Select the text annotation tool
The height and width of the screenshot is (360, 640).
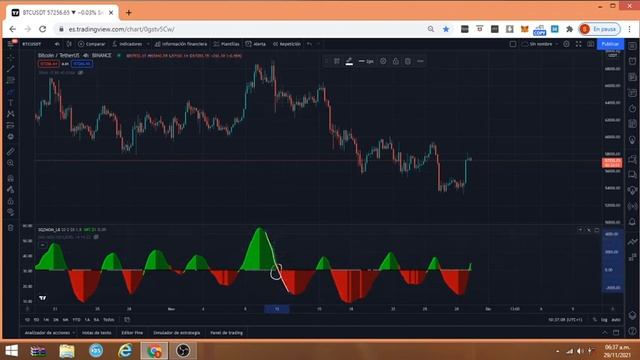click(11, 102)
